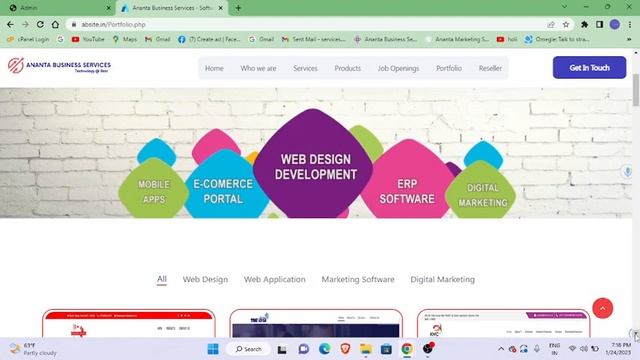Screen dimensions: 640x360
Task: Launch Microsoft Edge from taskbar
Action: coord(324,349)
